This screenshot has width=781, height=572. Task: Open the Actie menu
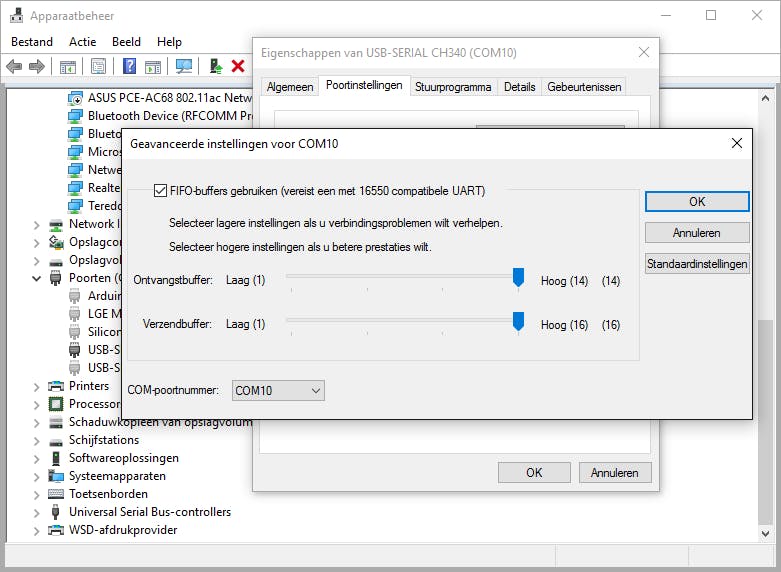tap(83, 42)
